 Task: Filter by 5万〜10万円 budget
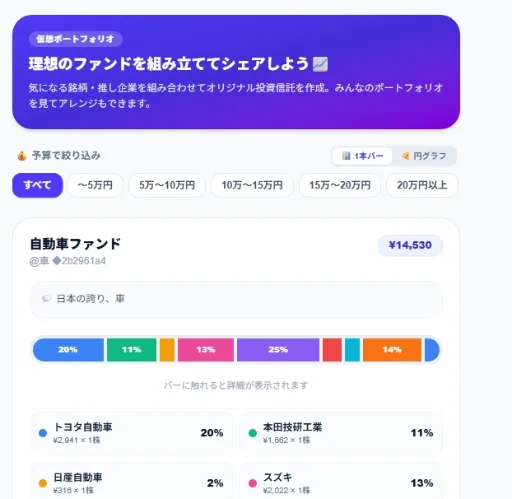click(167, 185)
